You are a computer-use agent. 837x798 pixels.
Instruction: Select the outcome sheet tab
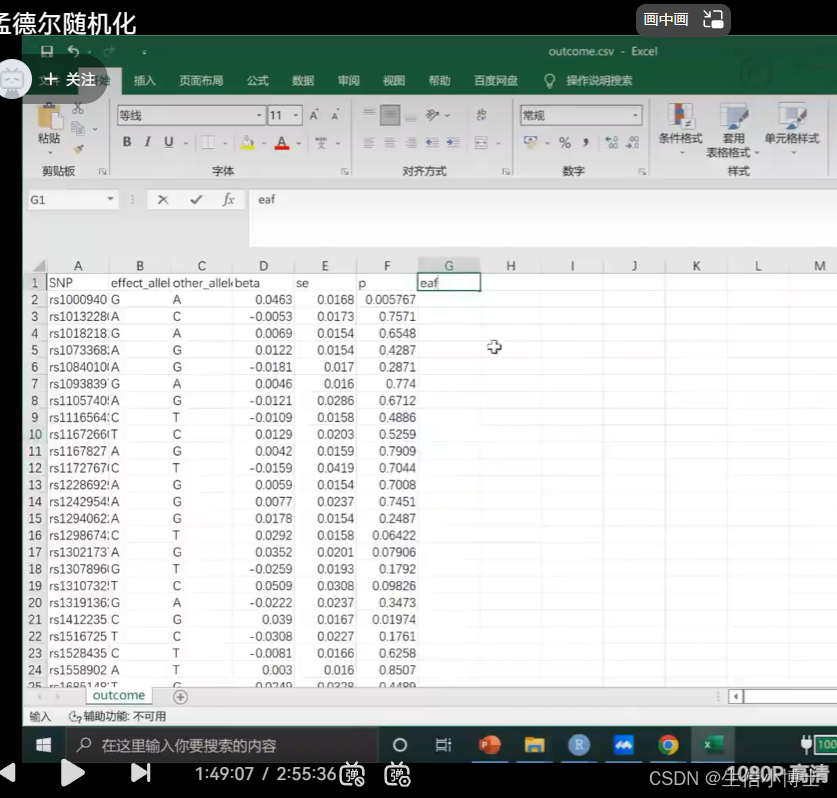(x=119, y=695)
